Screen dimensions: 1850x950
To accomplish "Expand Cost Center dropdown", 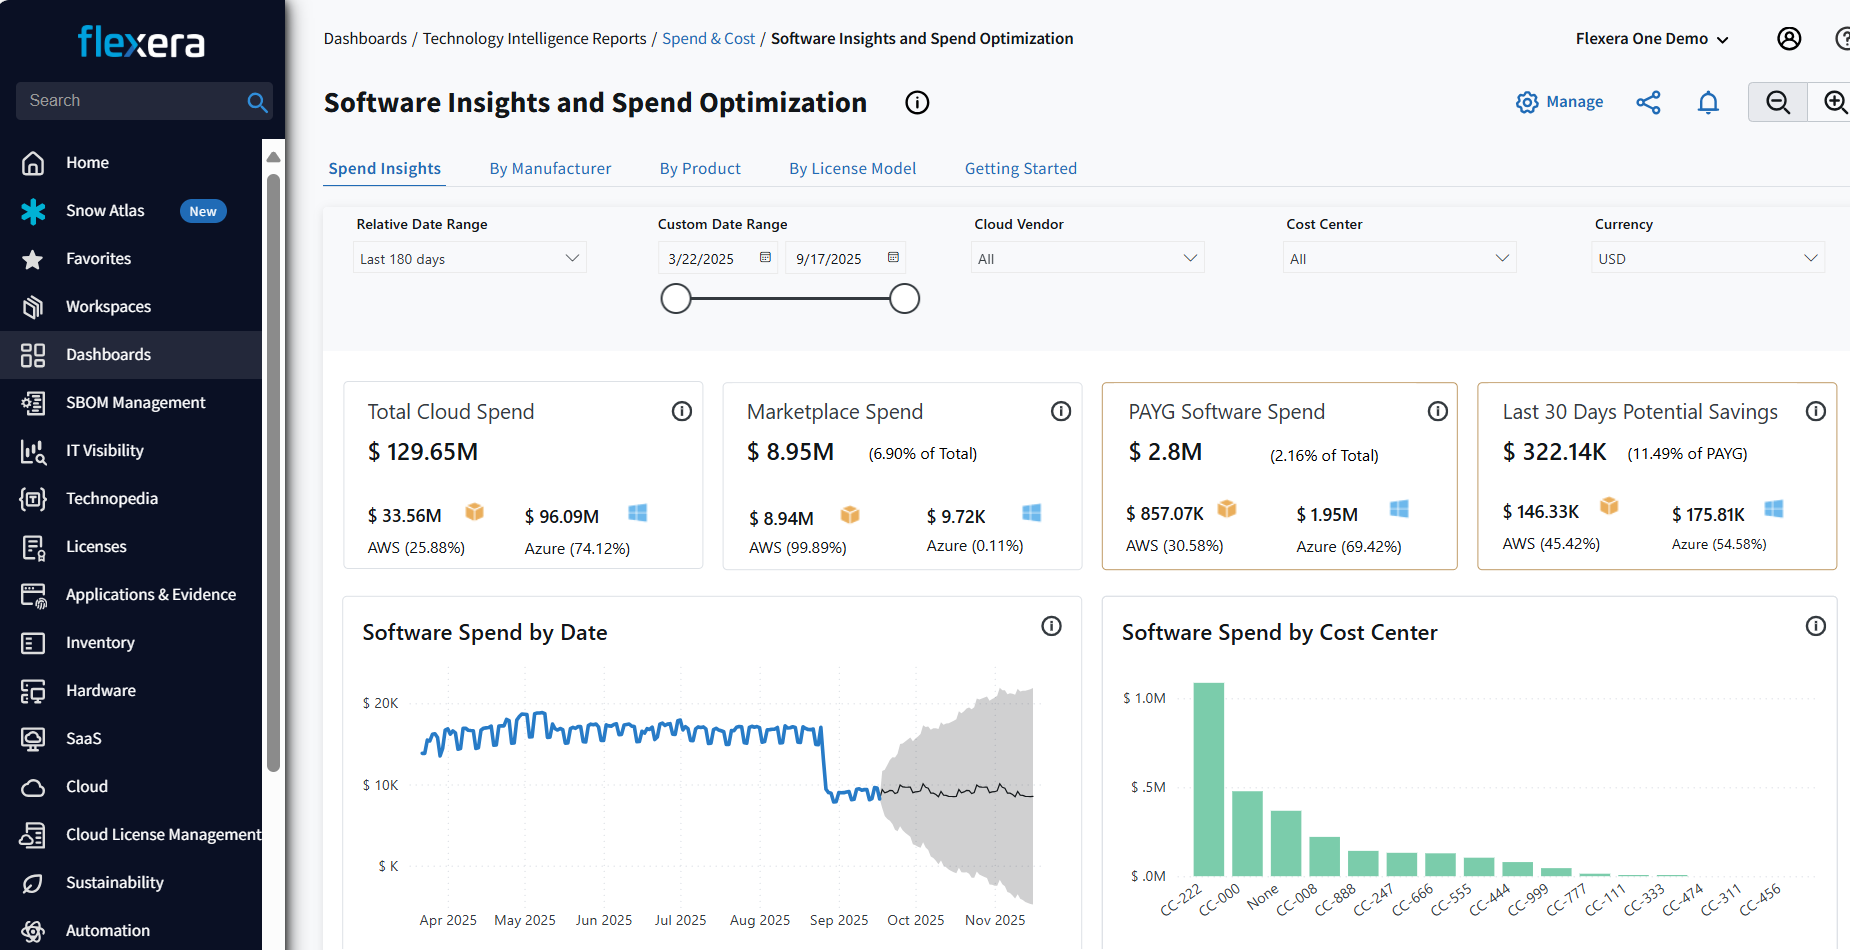I will click(x=1400, y=258).
